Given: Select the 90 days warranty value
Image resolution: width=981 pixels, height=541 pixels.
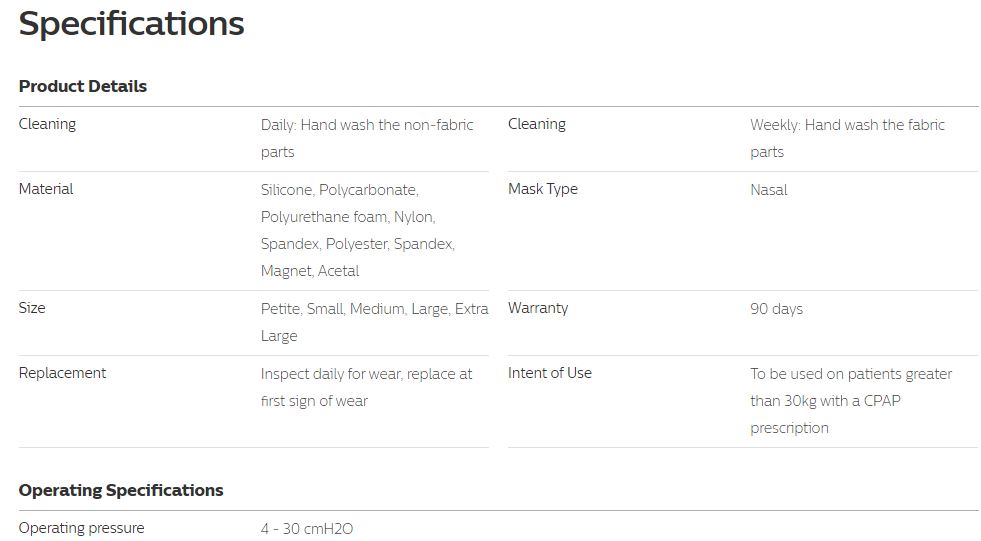Looking at the screenshot, I should 776,309.
